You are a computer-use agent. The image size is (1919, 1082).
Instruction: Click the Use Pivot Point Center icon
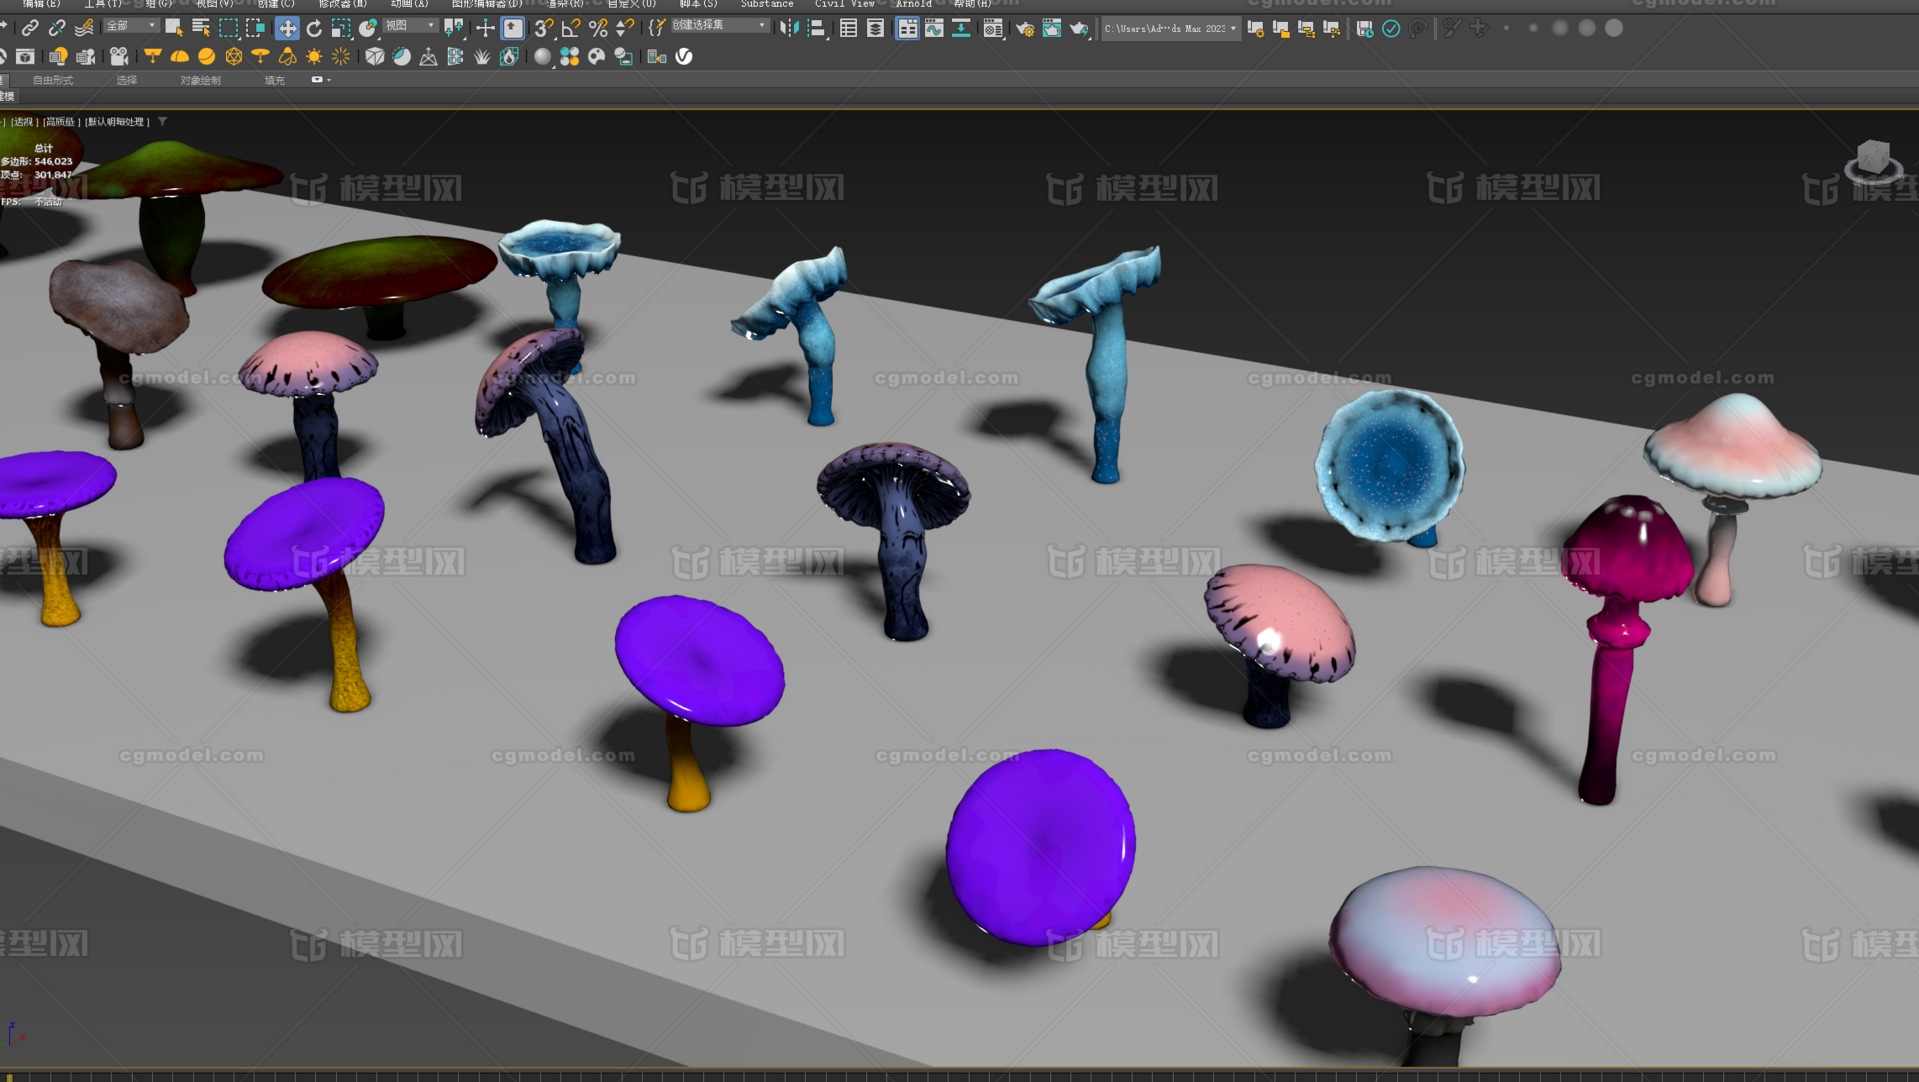(x=455, y=28)
